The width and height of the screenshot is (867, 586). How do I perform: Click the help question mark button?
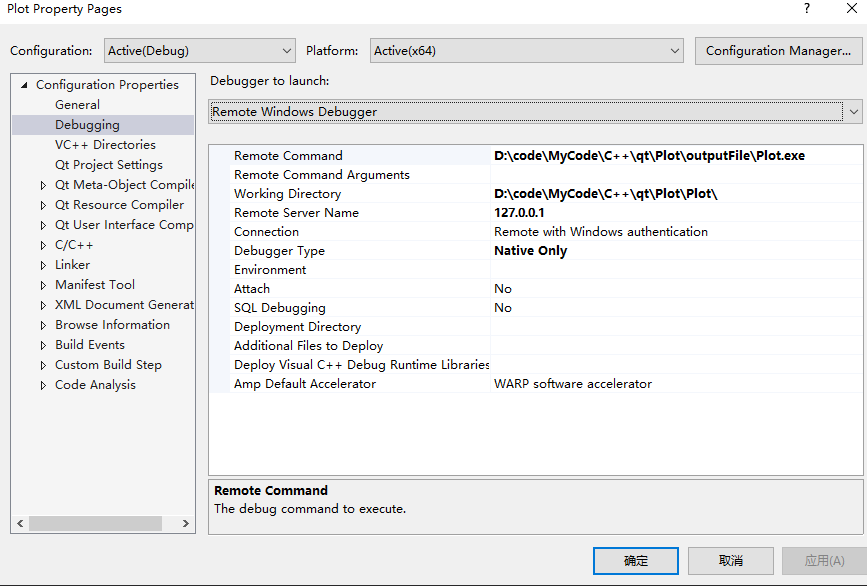click(807, 8)
